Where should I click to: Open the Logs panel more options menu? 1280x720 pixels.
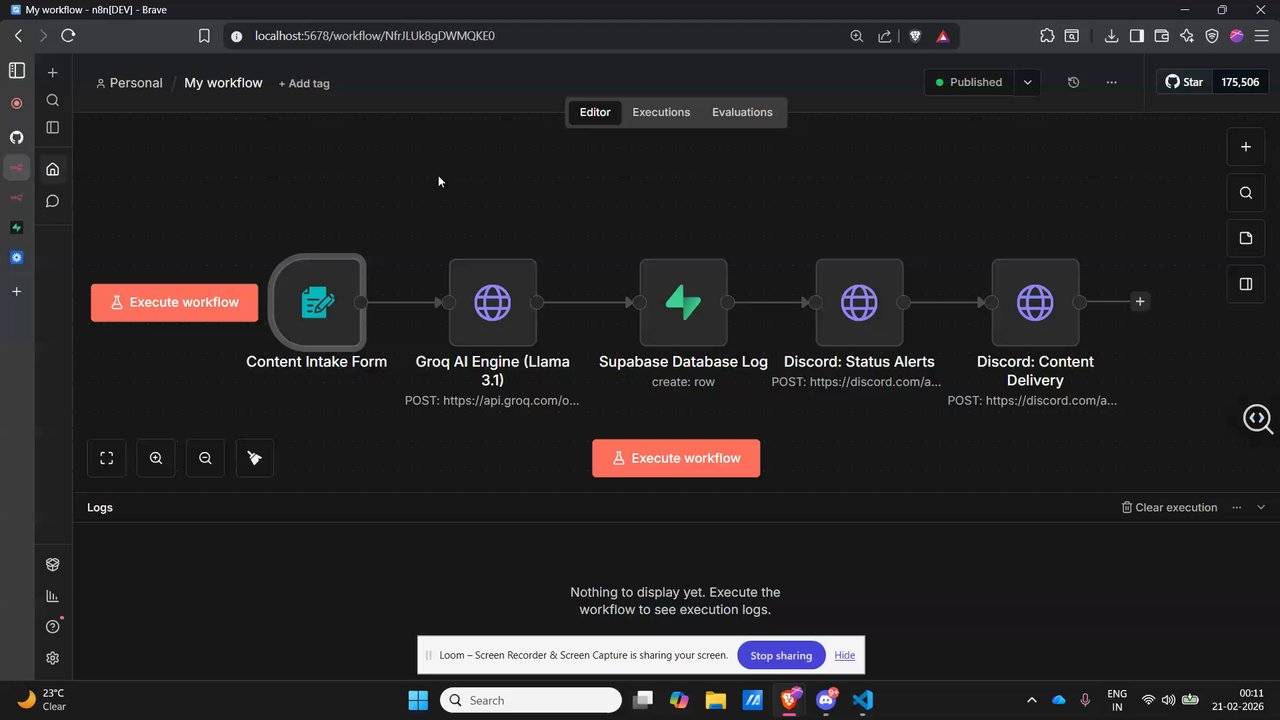pyautogui.click(x=1237, y=507)
